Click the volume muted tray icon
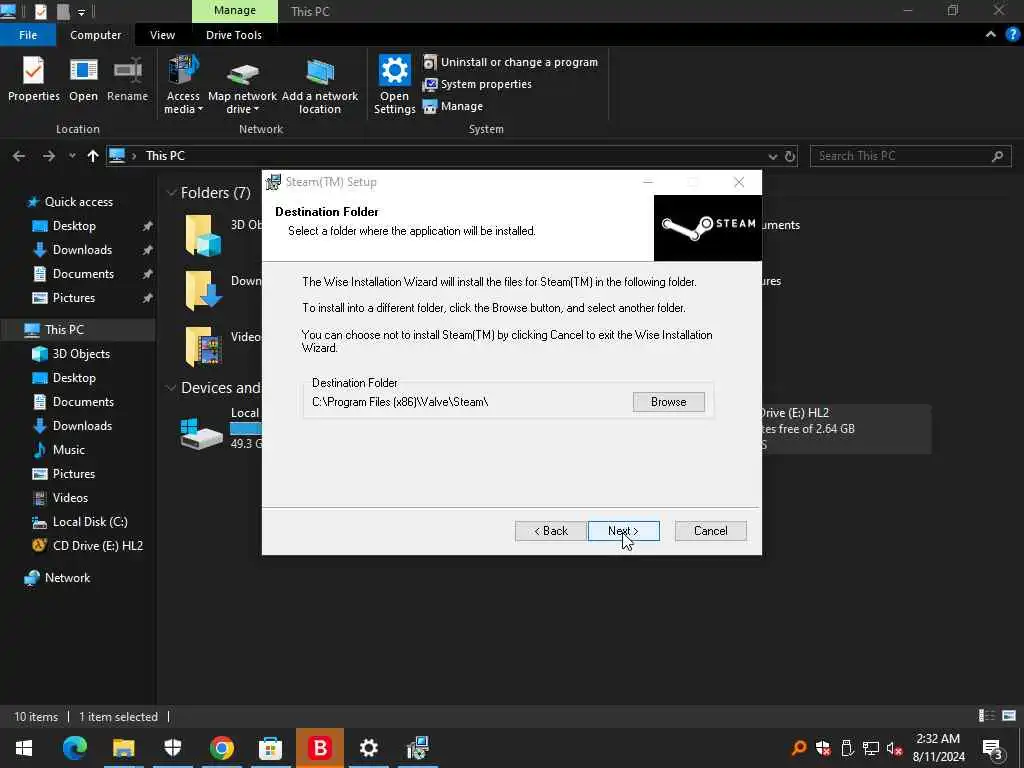1024x768 pixels. click(x=894, y=748)
